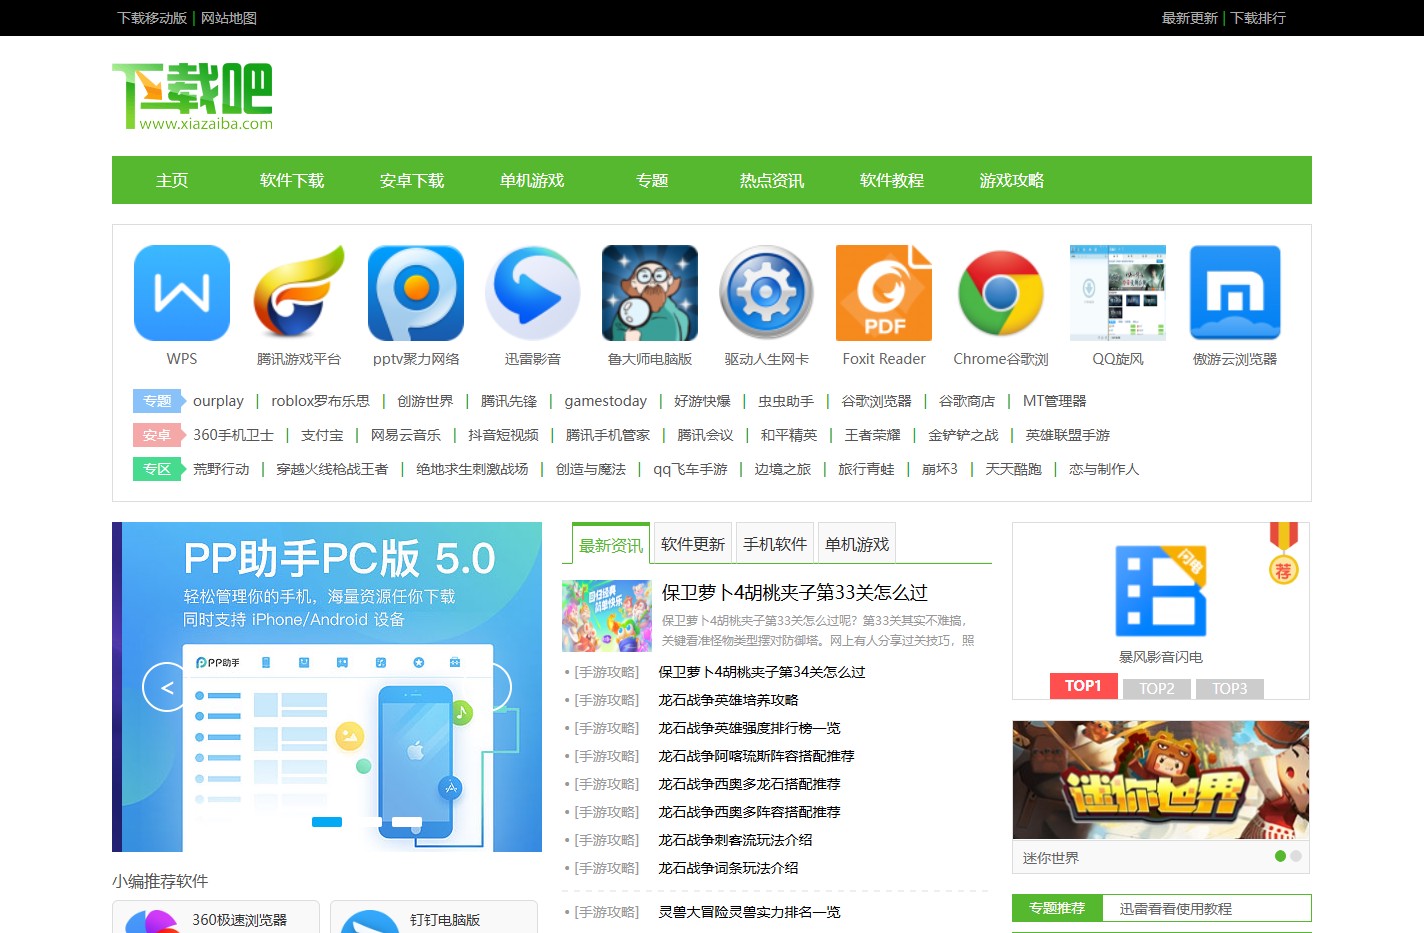Open the 驱动人生网卡 gear icon

(x=767, y=293)
